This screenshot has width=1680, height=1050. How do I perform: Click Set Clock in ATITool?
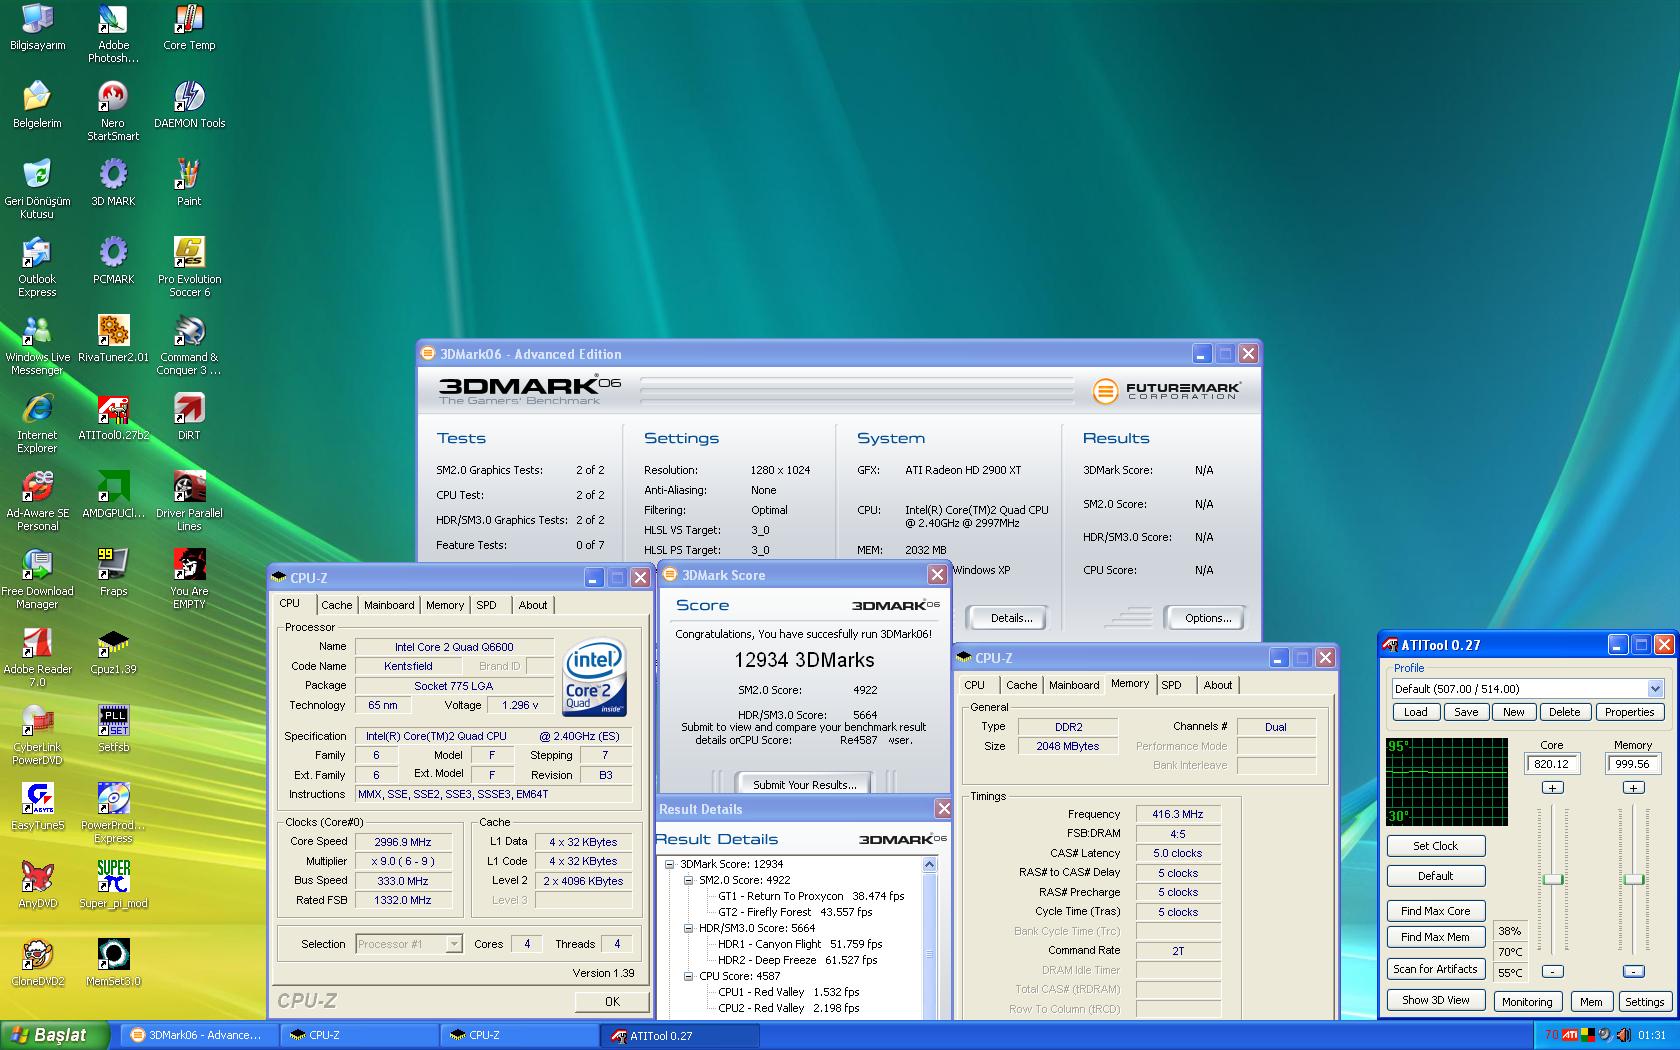(1435, 846)
